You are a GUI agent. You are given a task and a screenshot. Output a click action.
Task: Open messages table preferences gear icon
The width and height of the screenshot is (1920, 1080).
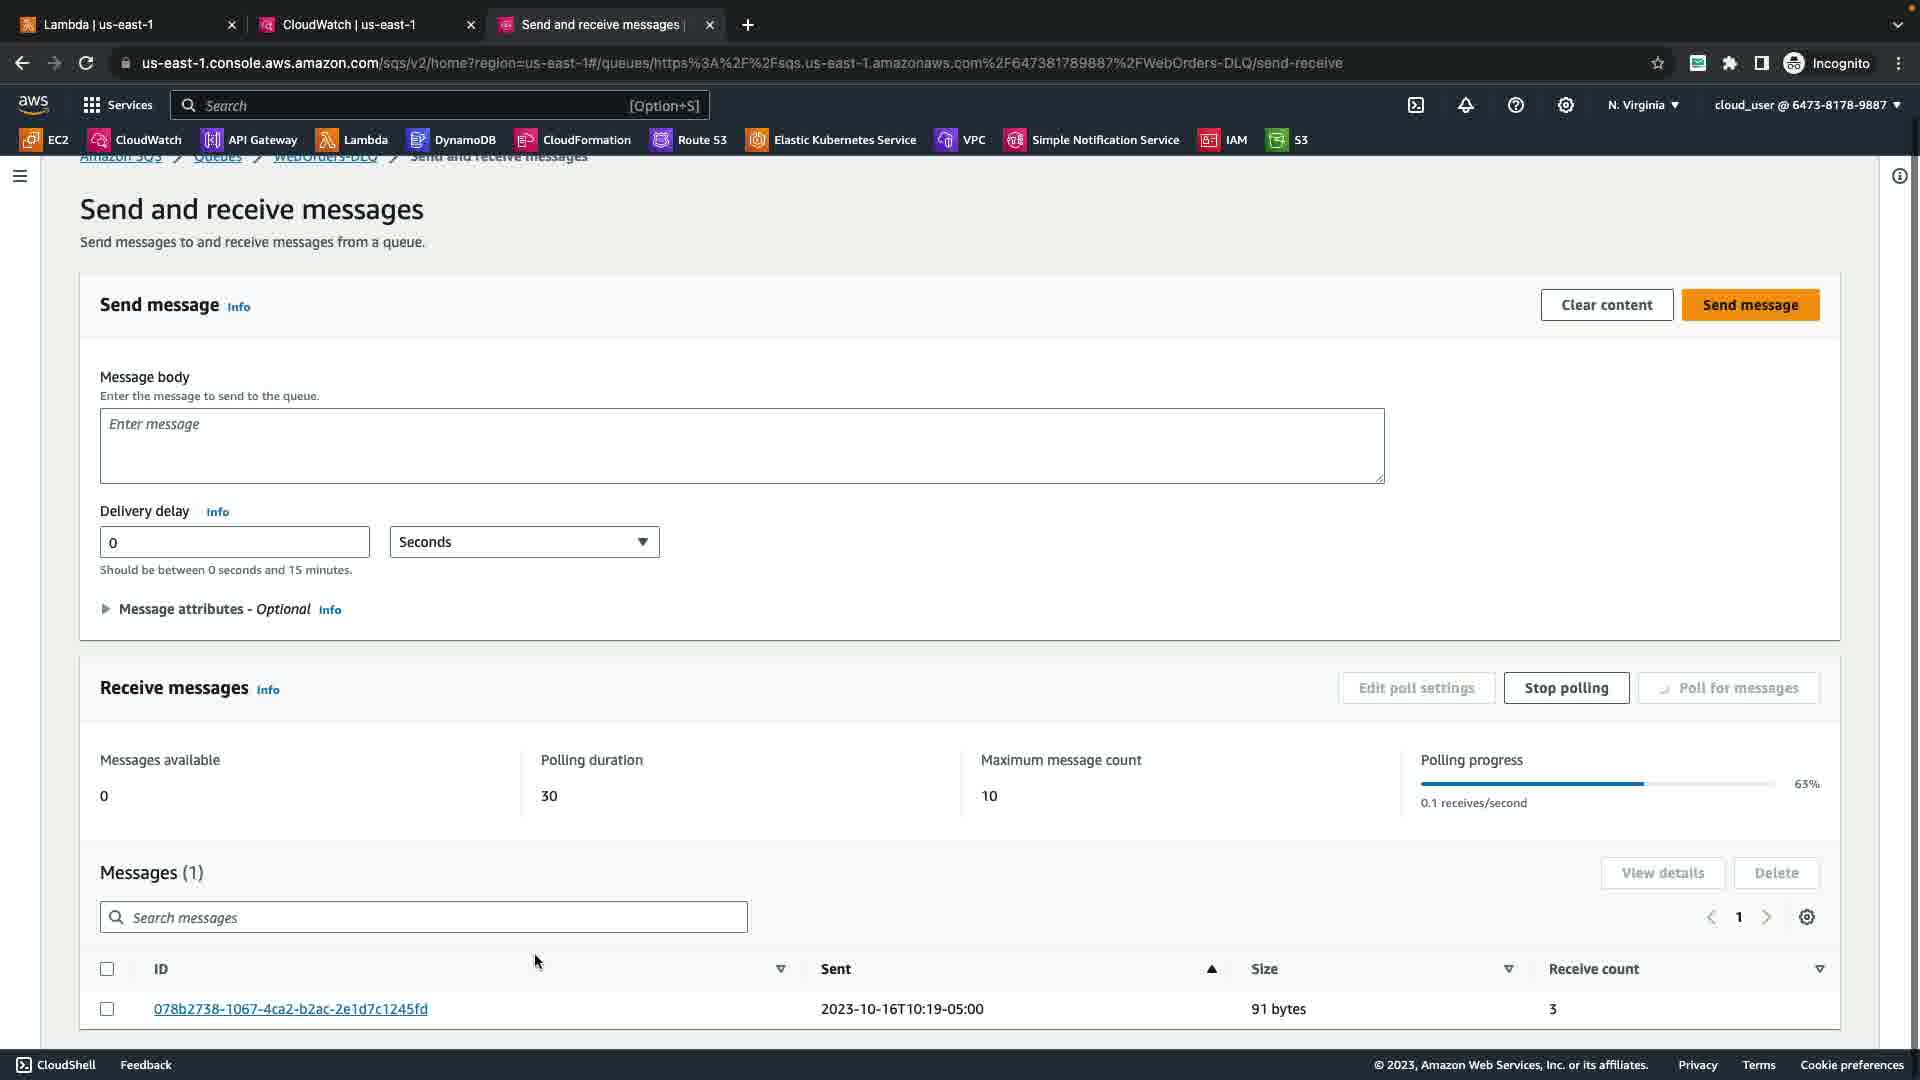coord(1807,917)
